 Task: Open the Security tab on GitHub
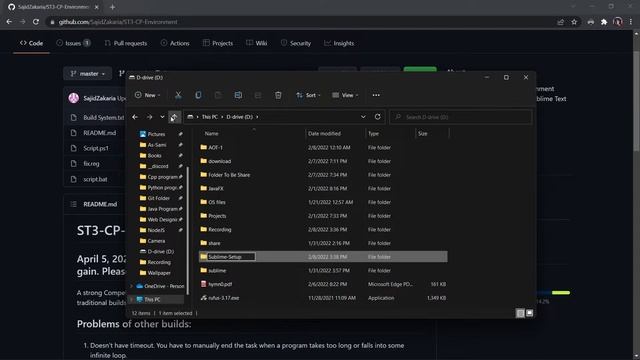coord(296,43)
